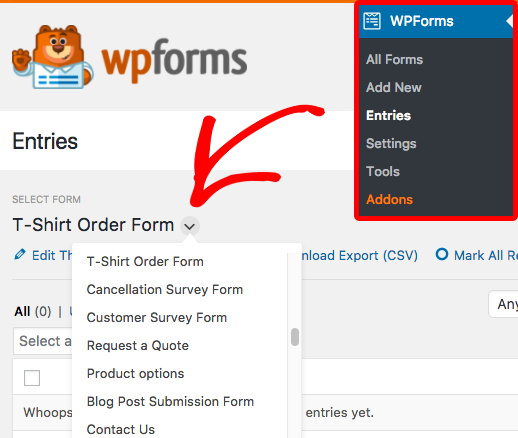
Task: Click the pencil Edit This Form icon
Action: point(20,255)
